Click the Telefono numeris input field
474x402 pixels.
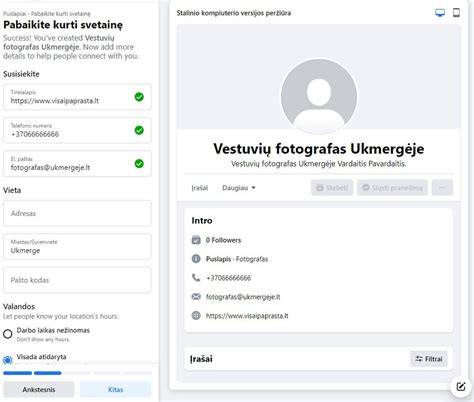pyautogui.click(x=77, y=130)
